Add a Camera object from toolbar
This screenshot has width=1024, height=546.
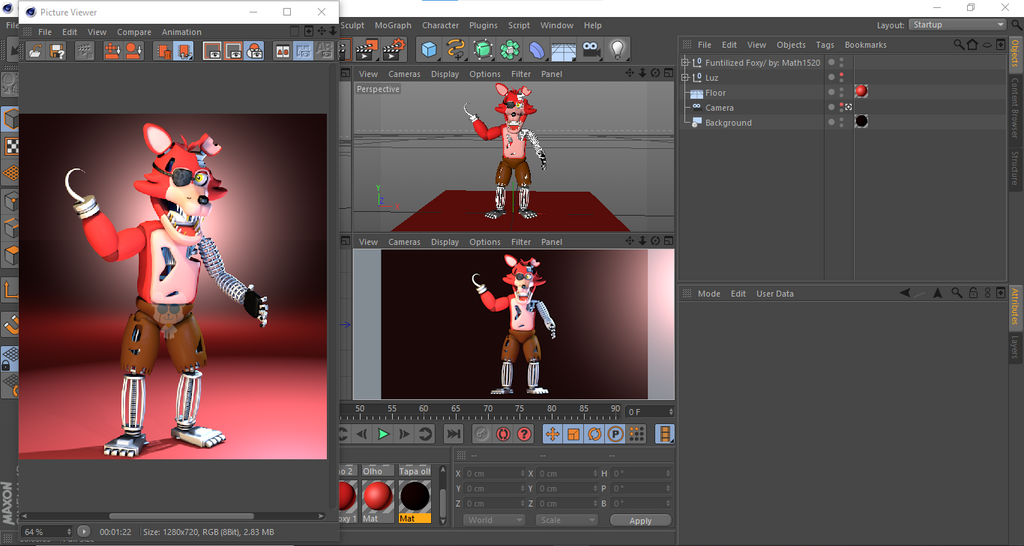point(591,49)
